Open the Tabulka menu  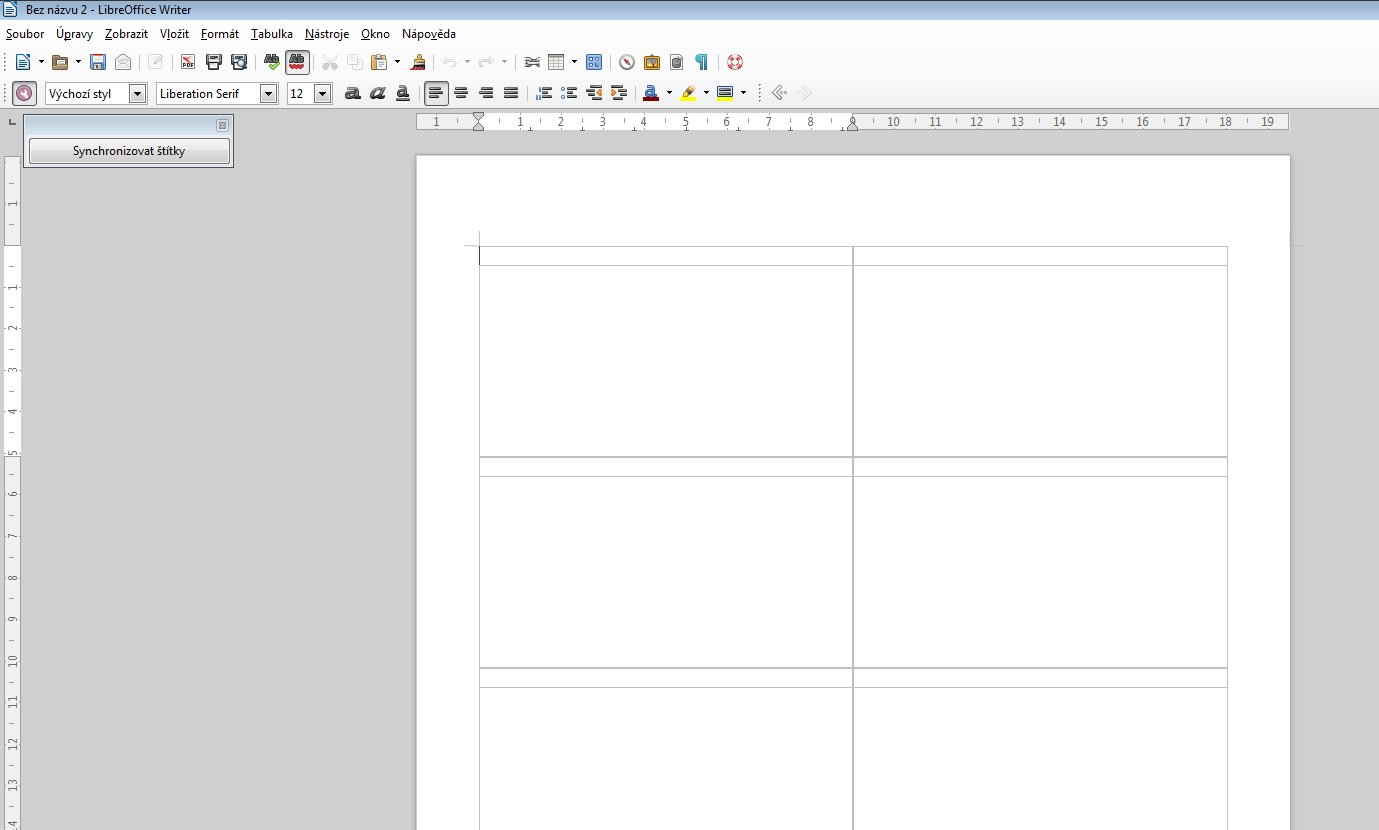(272, 34)
